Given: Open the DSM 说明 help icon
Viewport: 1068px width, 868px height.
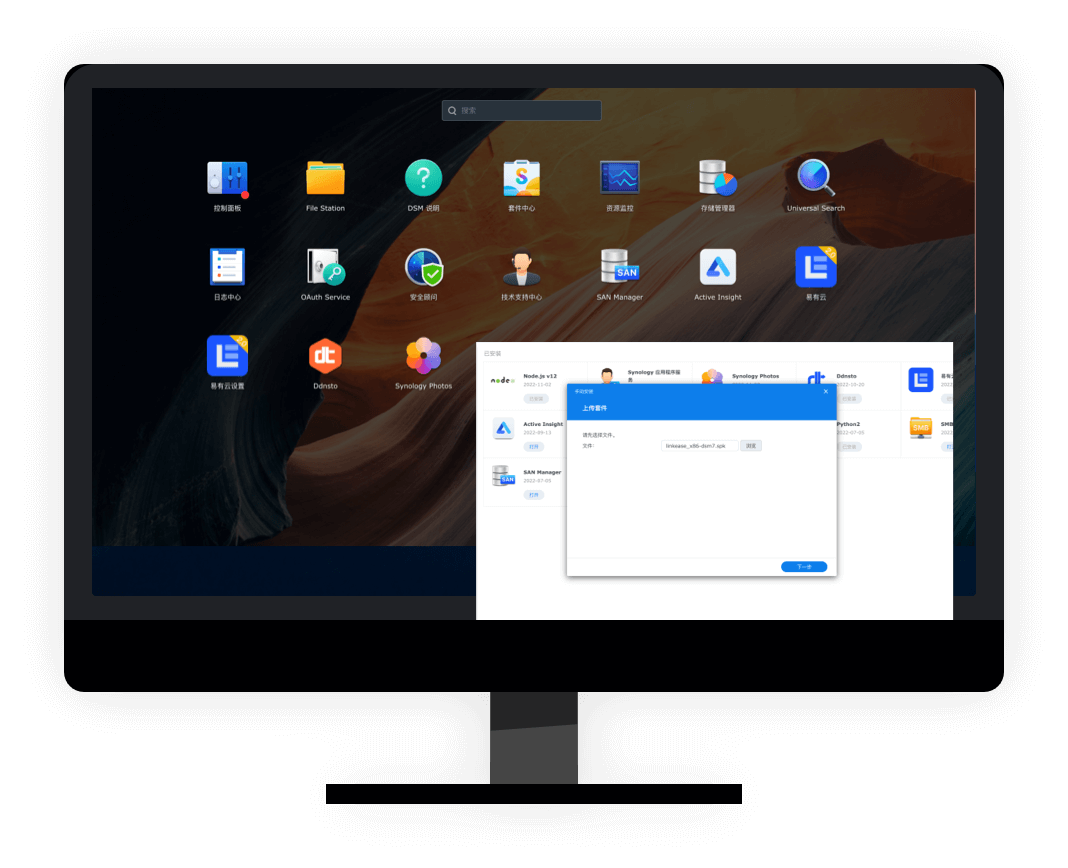Looking at the screenshot, I should pyautogui.click(x=423, y=179).
